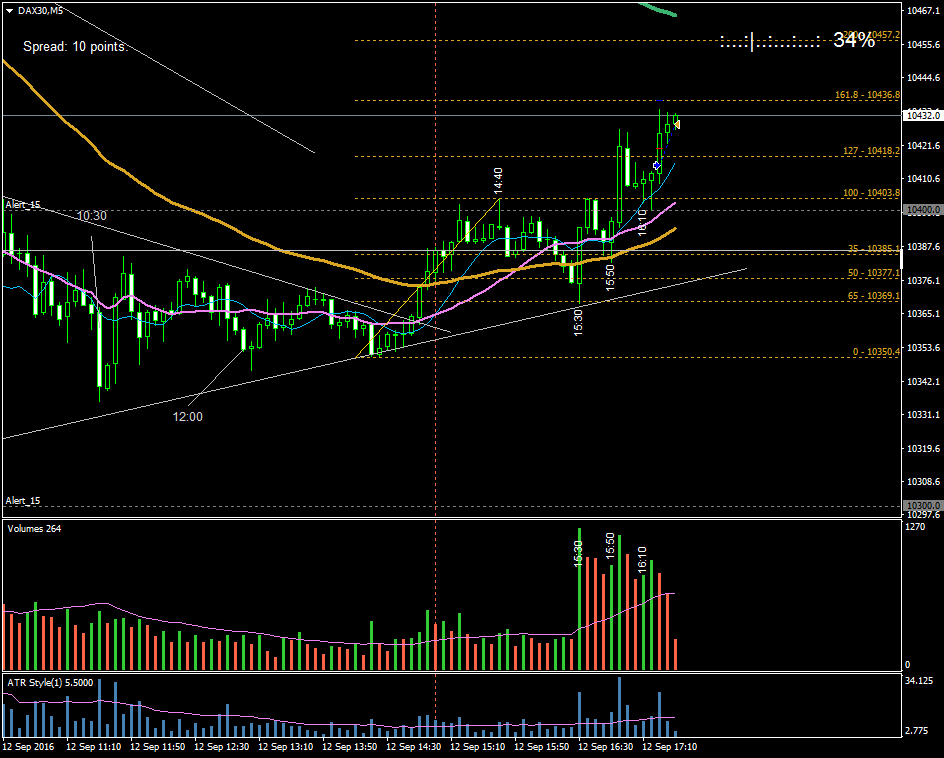Select the lower Alert_15 label near 10300
Viewport: 944px width, 758px height.
[21, 500]
